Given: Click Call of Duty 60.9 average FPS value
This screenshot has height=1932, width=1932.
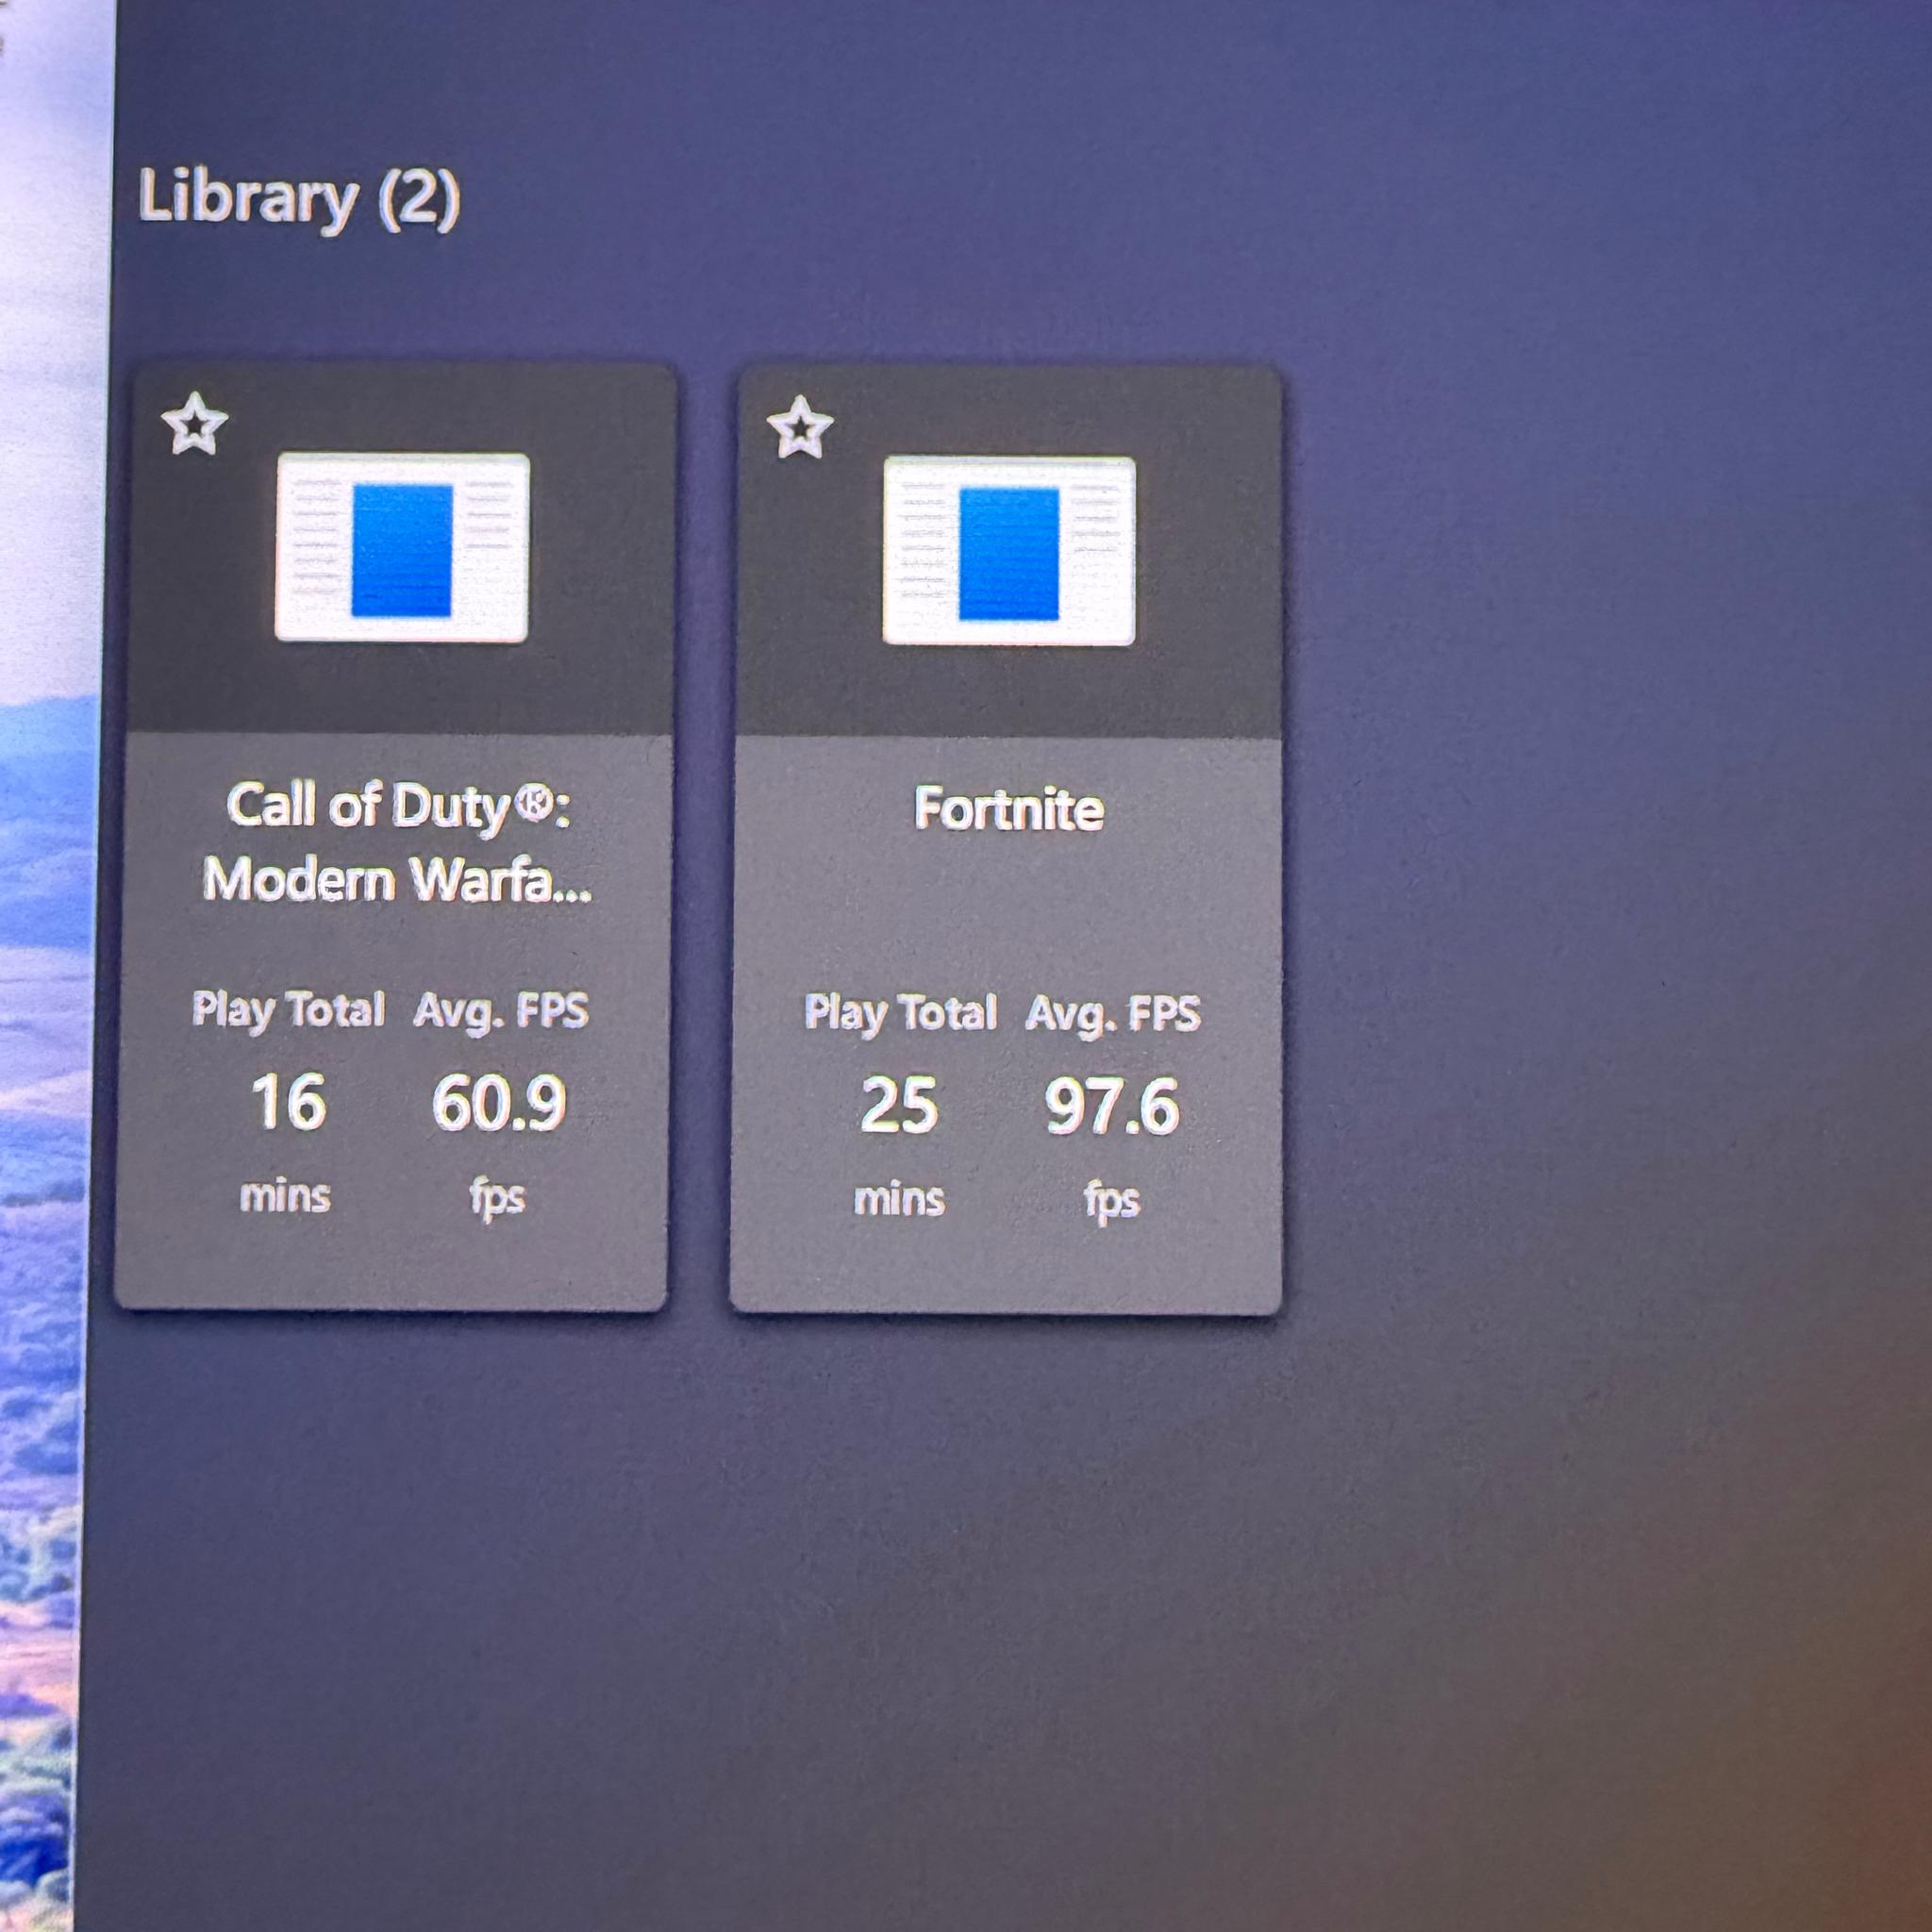Looking at the screenshot, I should point(499,1103).
